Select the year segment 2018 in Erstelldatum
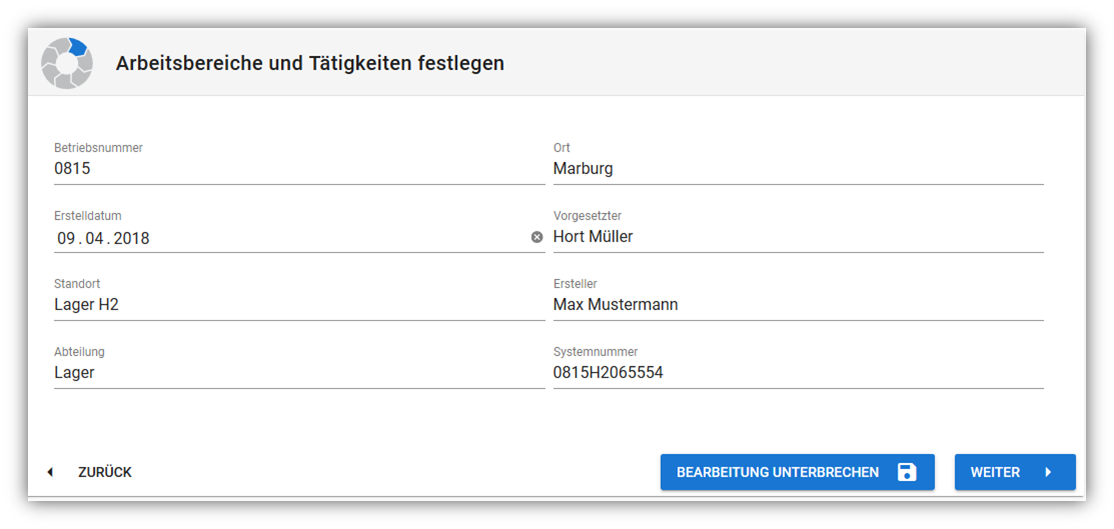The image size is (1114, 529). pyautogui.click(x=131, y=238)
